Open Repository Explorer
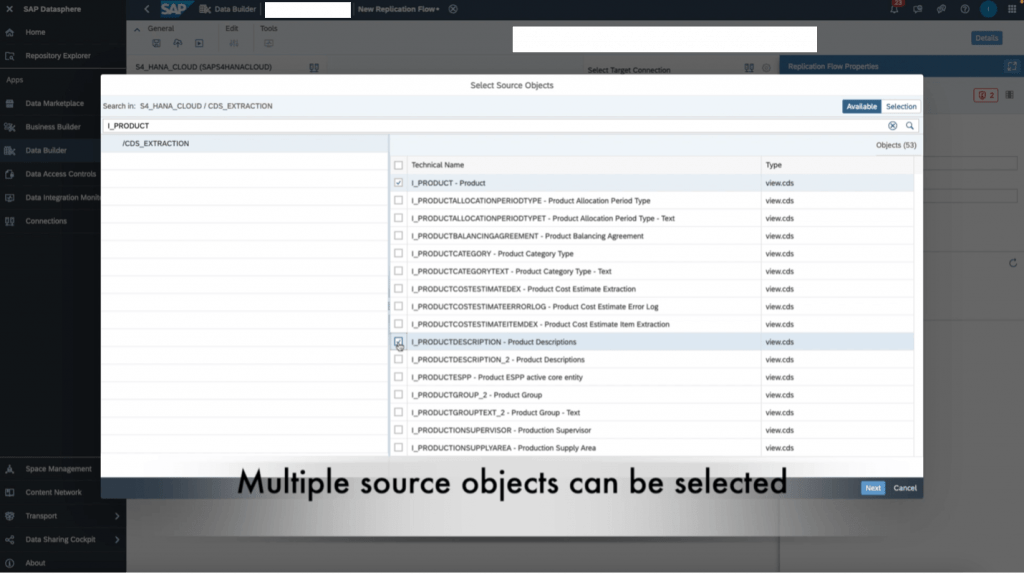This screenshot has height=575, width=1024. coord(57,56)
